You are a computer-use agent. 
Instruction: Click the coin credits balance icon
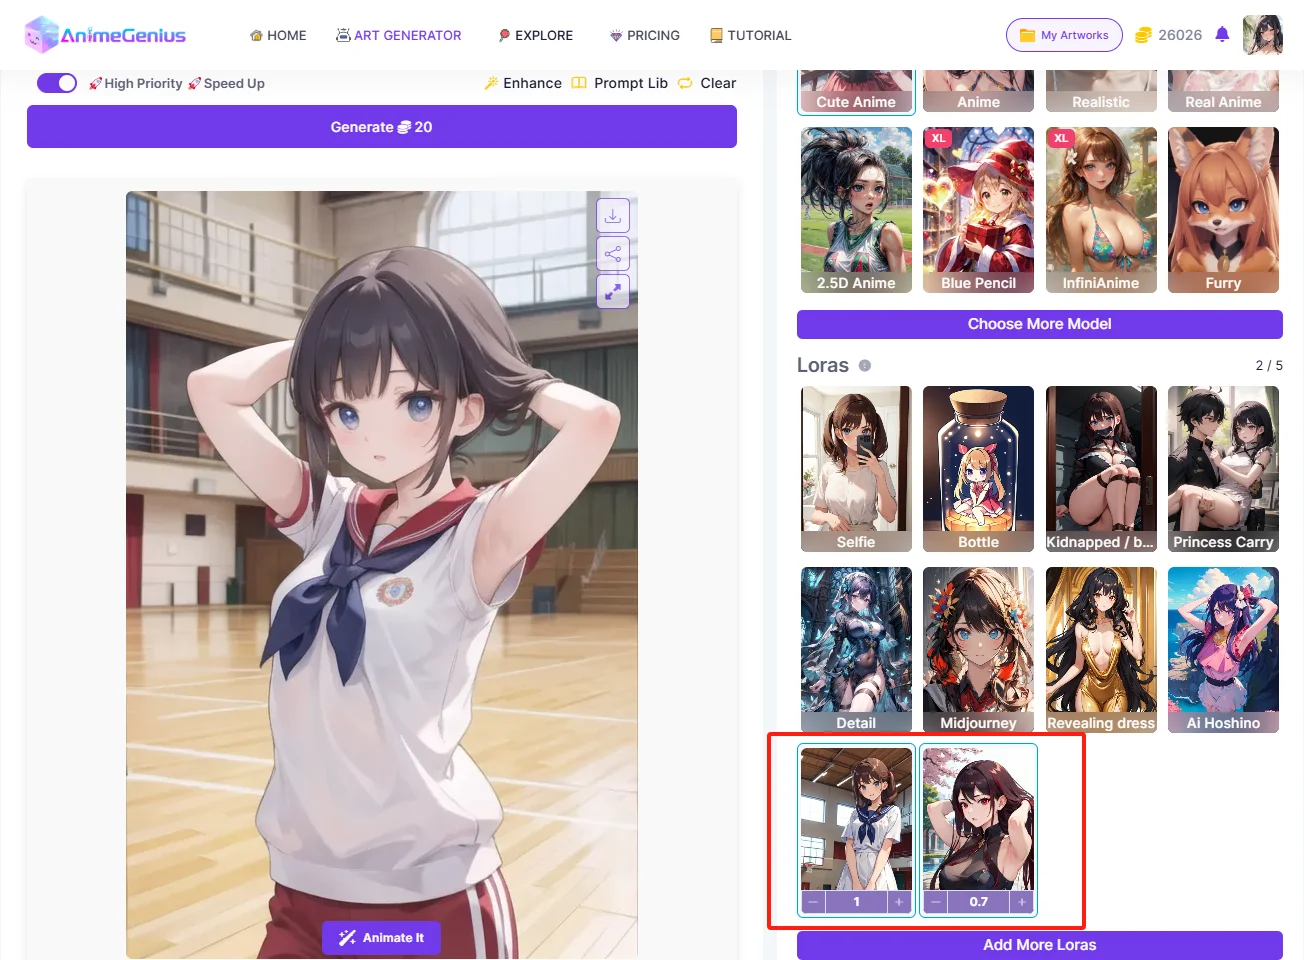click(x=1144, y=35)
